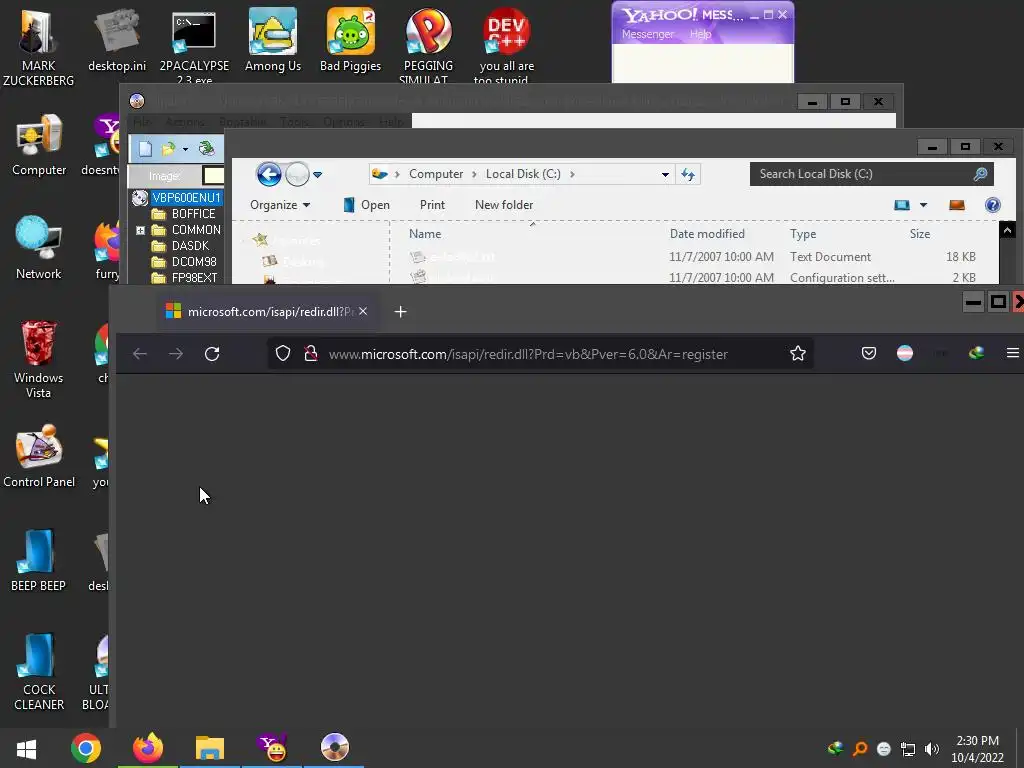Image resolution: width=1024 pixels, height=768 pixels.
Task: Click the striped round extension icon in the Firefox toolbar
Action: pos(904,353)
